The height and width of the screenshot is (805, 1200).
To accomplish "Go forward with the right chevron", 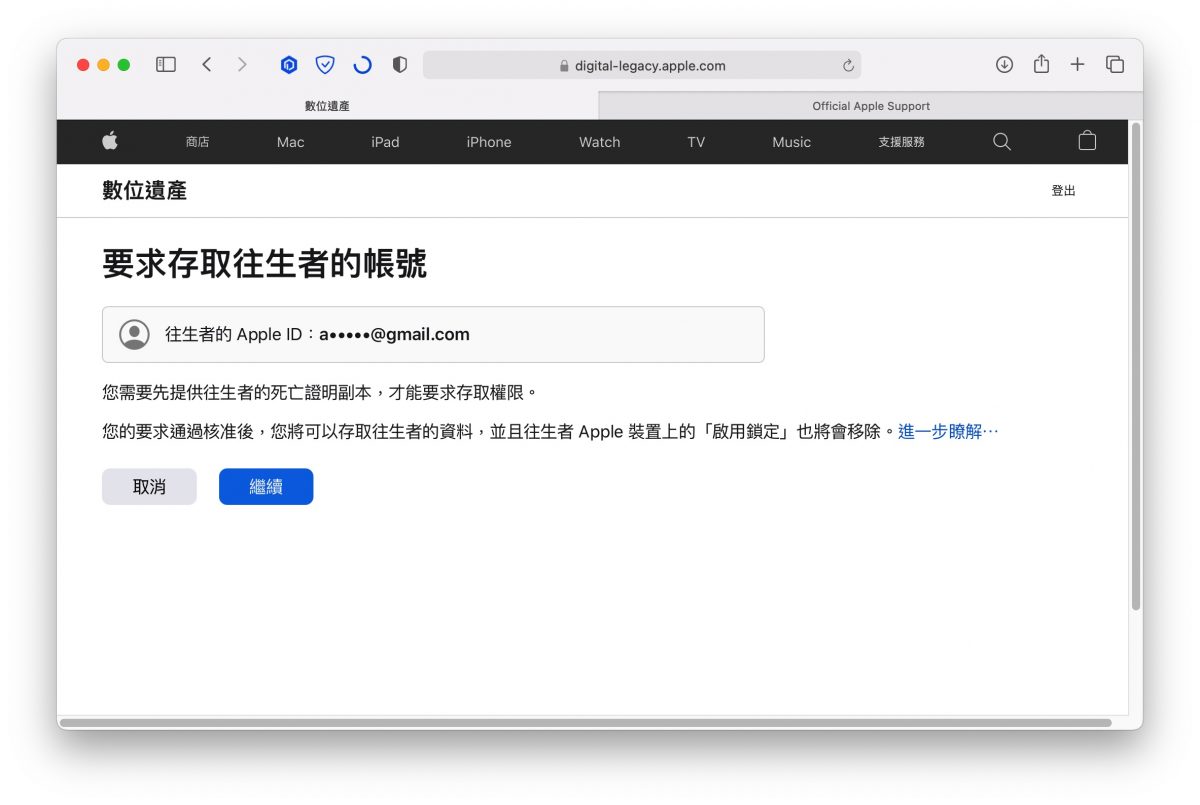I will [242, 65].
